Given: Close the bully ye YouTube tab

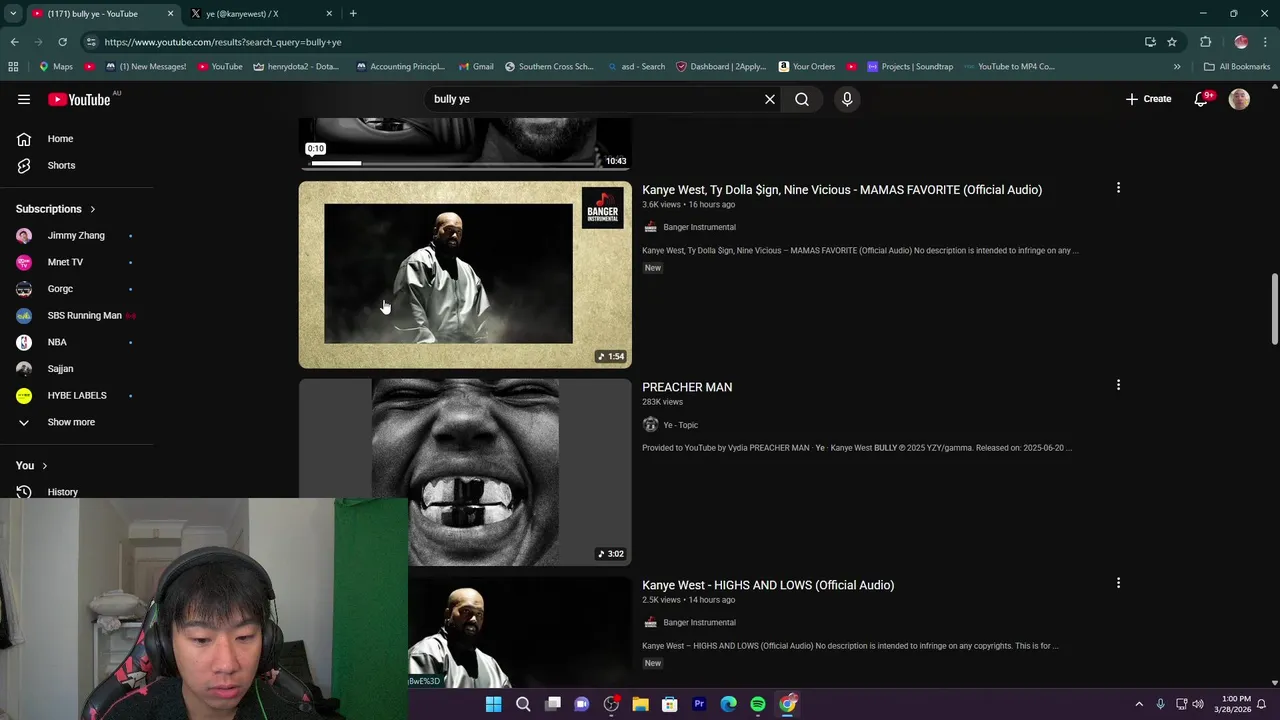Looking at the screenshot, I should (170, 14).
